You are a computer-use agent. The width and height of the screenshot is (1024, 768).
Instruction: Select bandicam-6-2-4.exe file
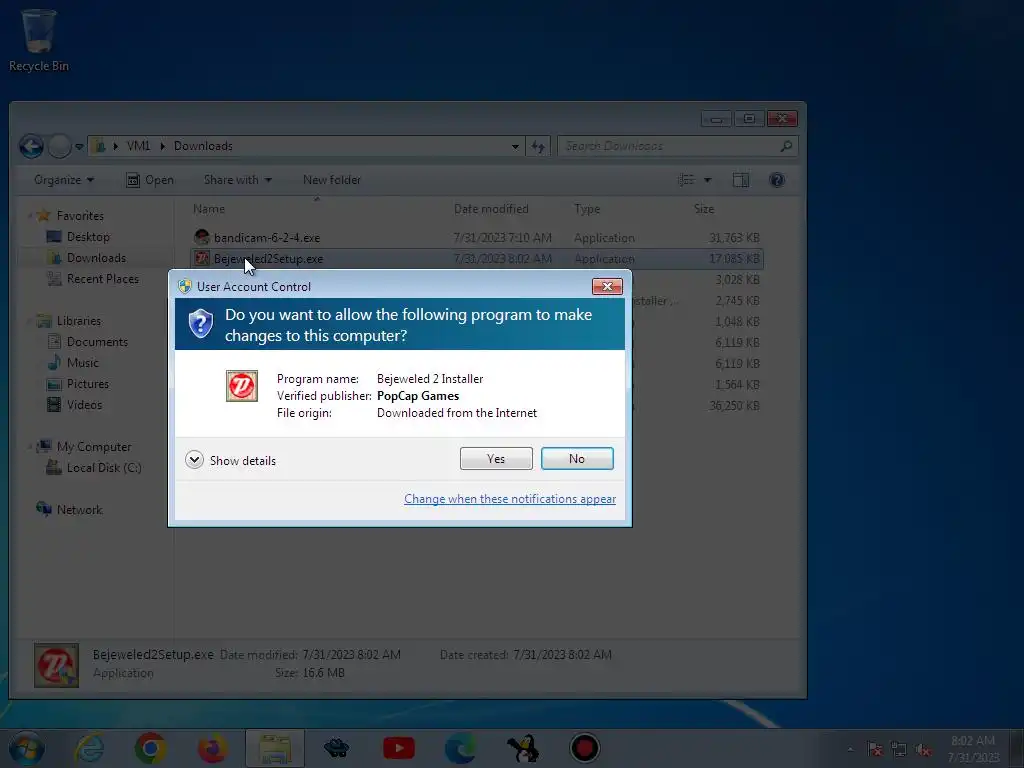click(x=267, y=238)
